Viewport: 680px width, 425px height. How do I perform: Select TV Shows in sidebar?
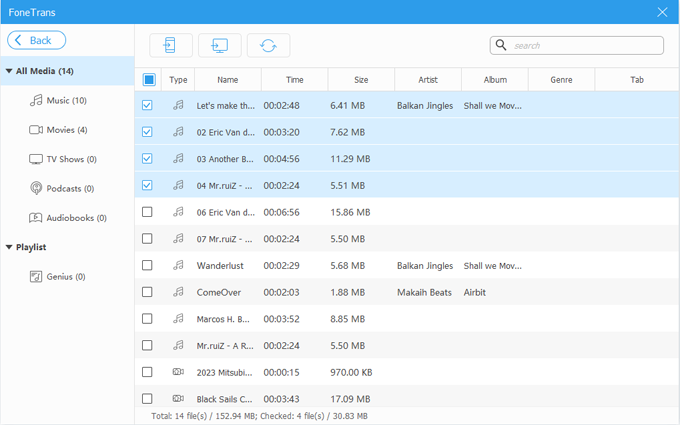point(66,159)
